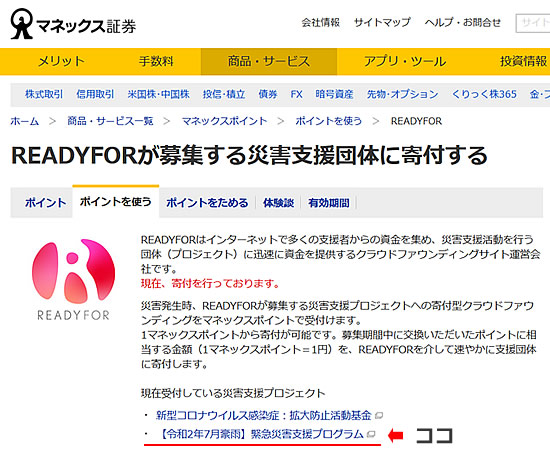Screen dimensions: 550x460
Task: Go to ホーム breadcrumb
Action: pos(25,121)
